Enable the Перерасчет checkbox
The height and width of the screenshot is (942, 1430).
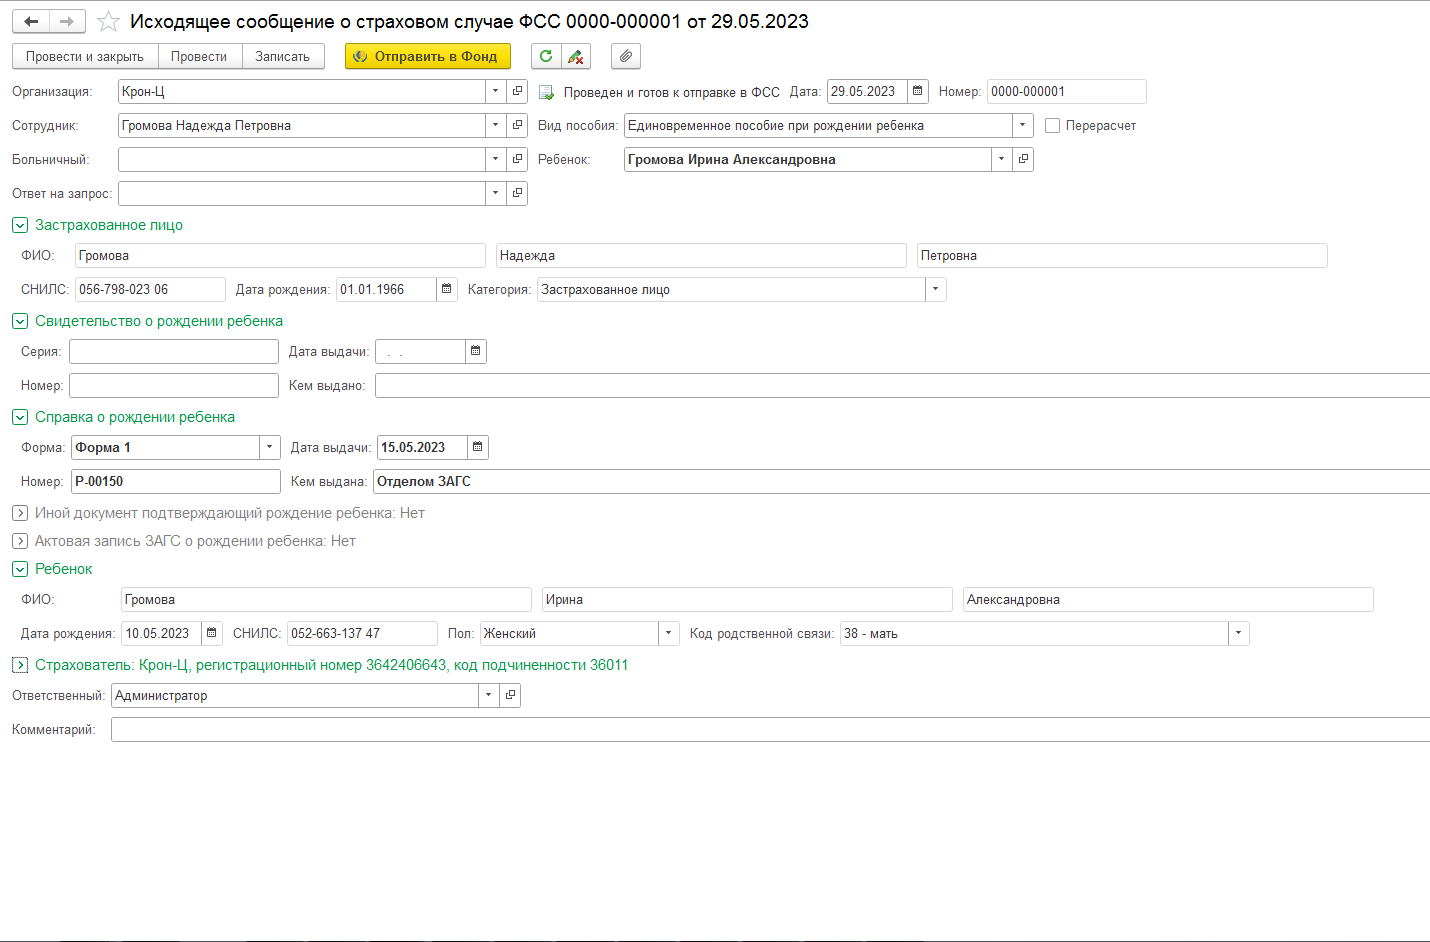tap(1052, 126)
